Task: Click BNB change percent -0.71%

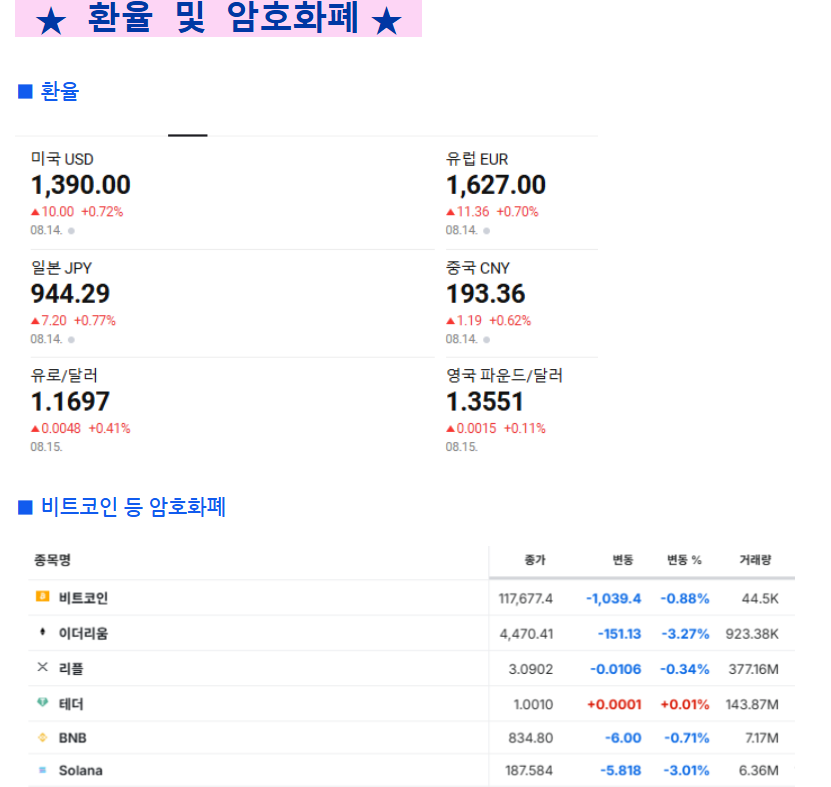Action: 686,738
